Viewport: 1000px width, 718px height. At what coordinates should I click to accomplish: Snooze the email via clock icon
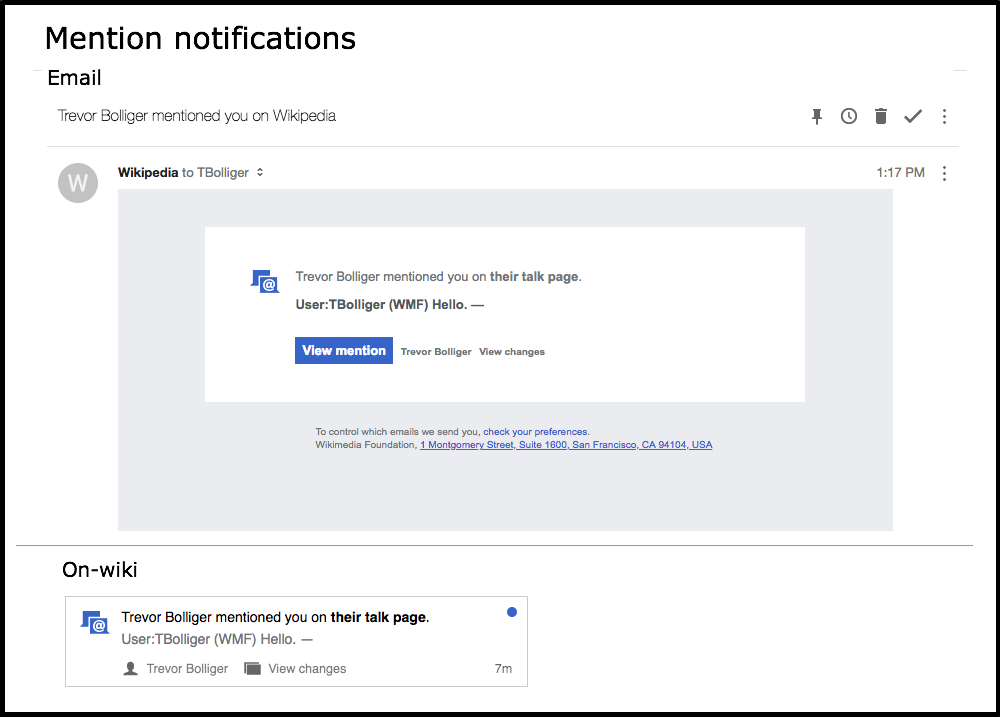click(848, 116)
